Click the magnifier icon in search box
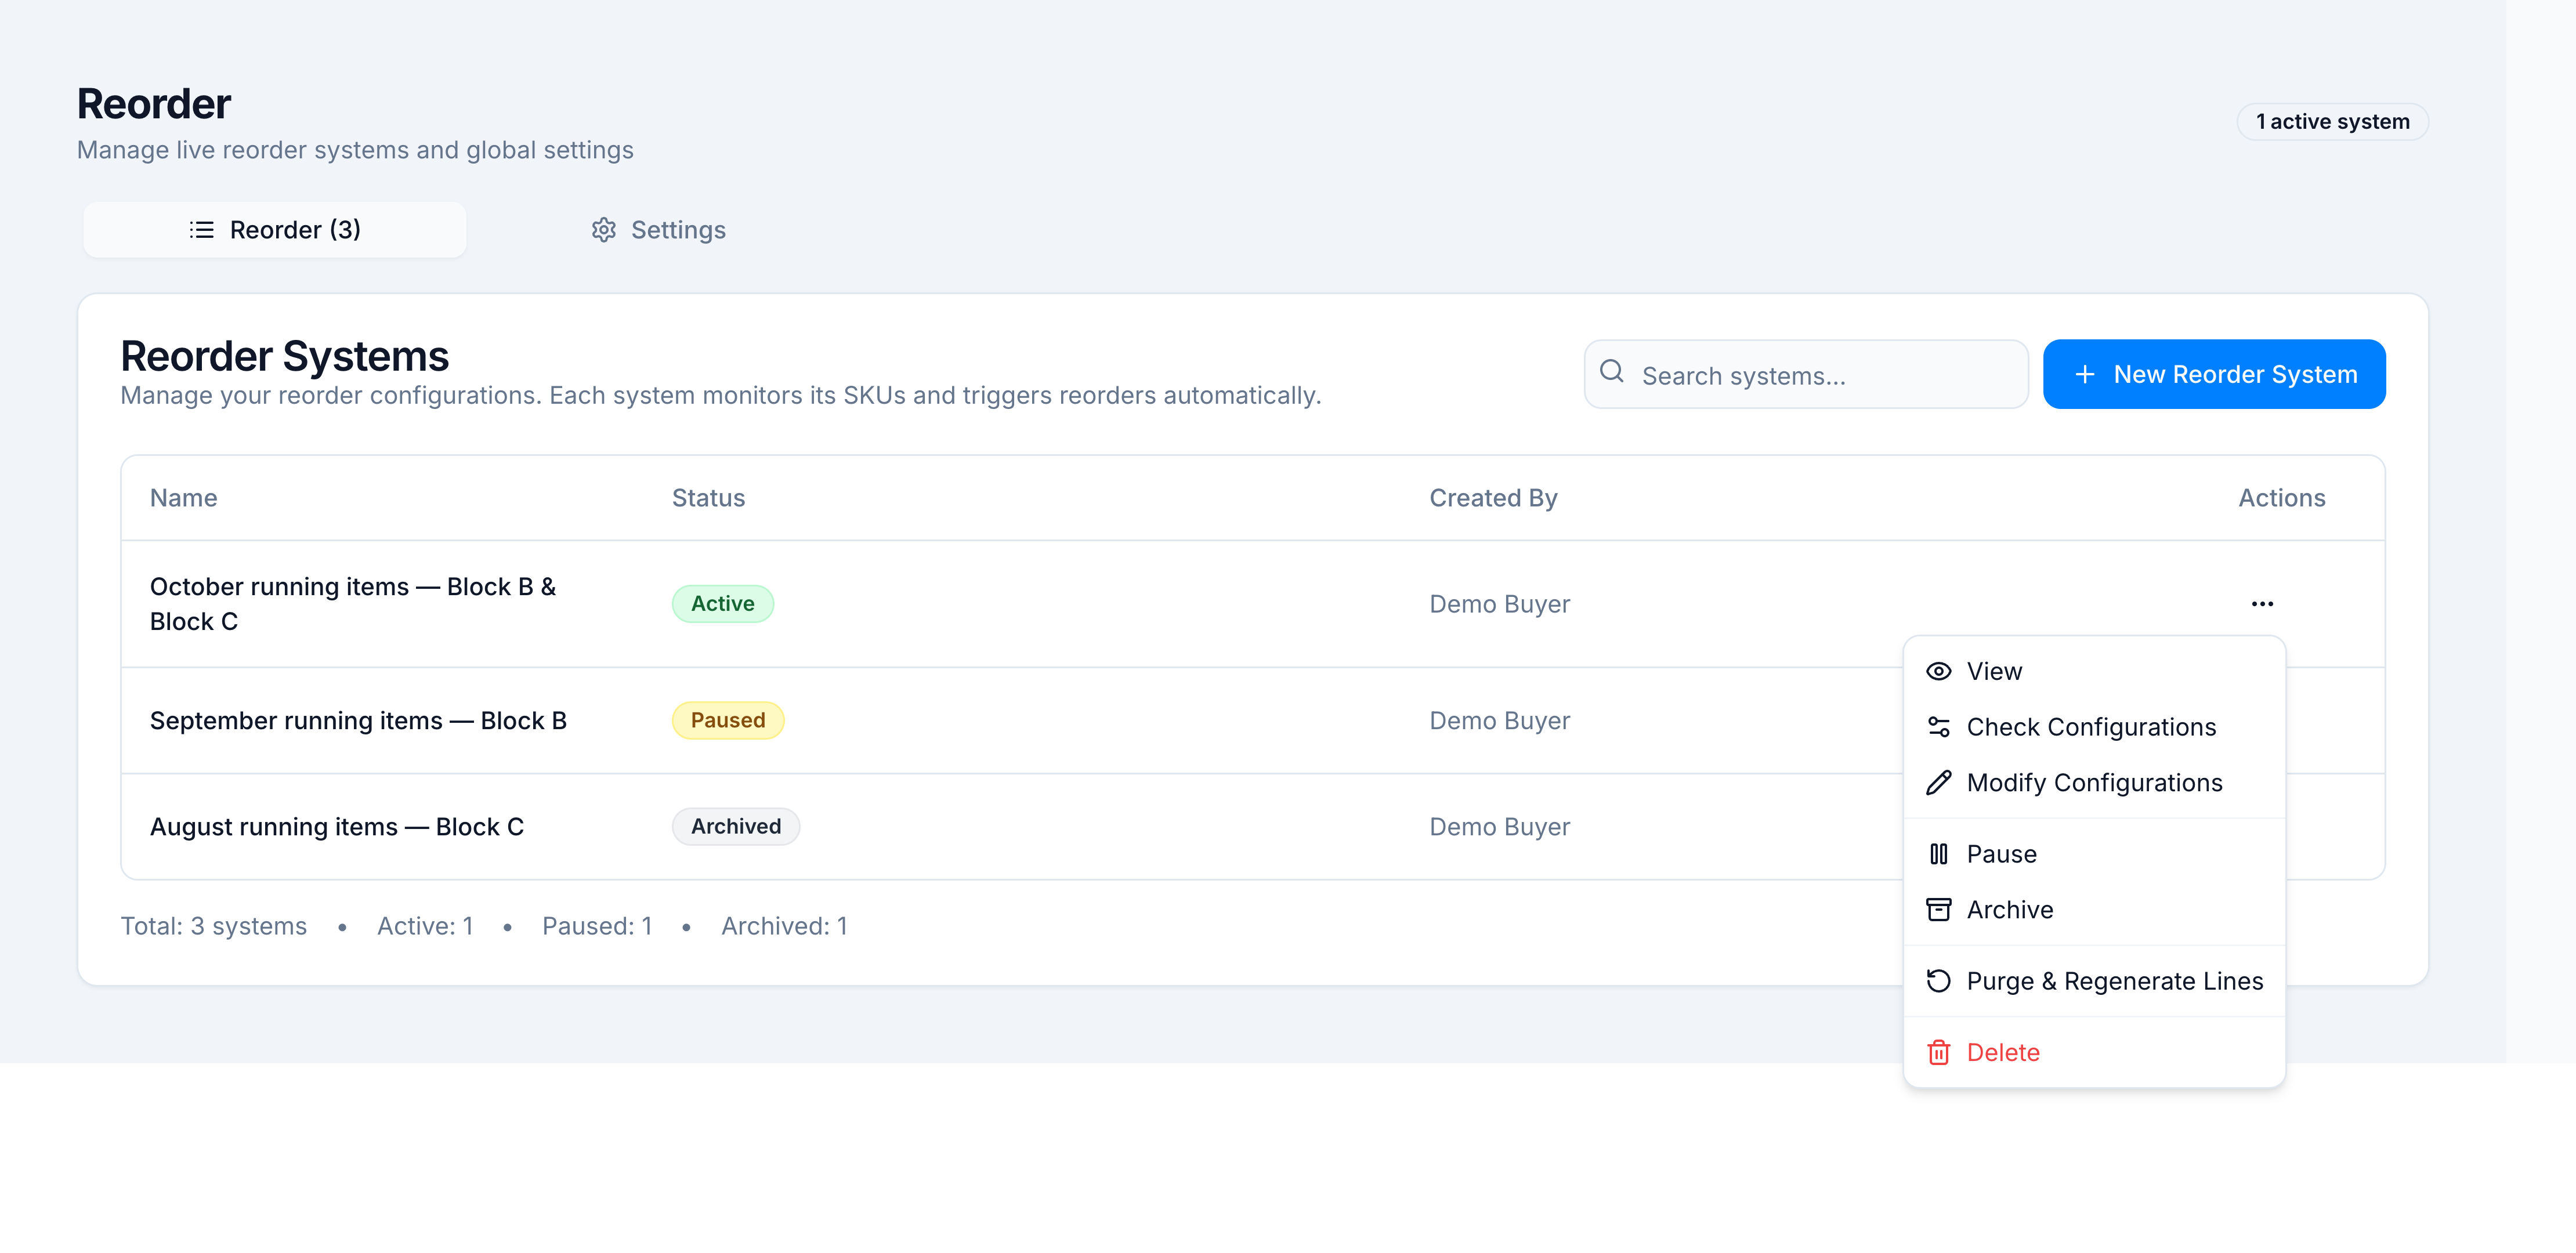2576x1253 pixels. coord(1611,372)
